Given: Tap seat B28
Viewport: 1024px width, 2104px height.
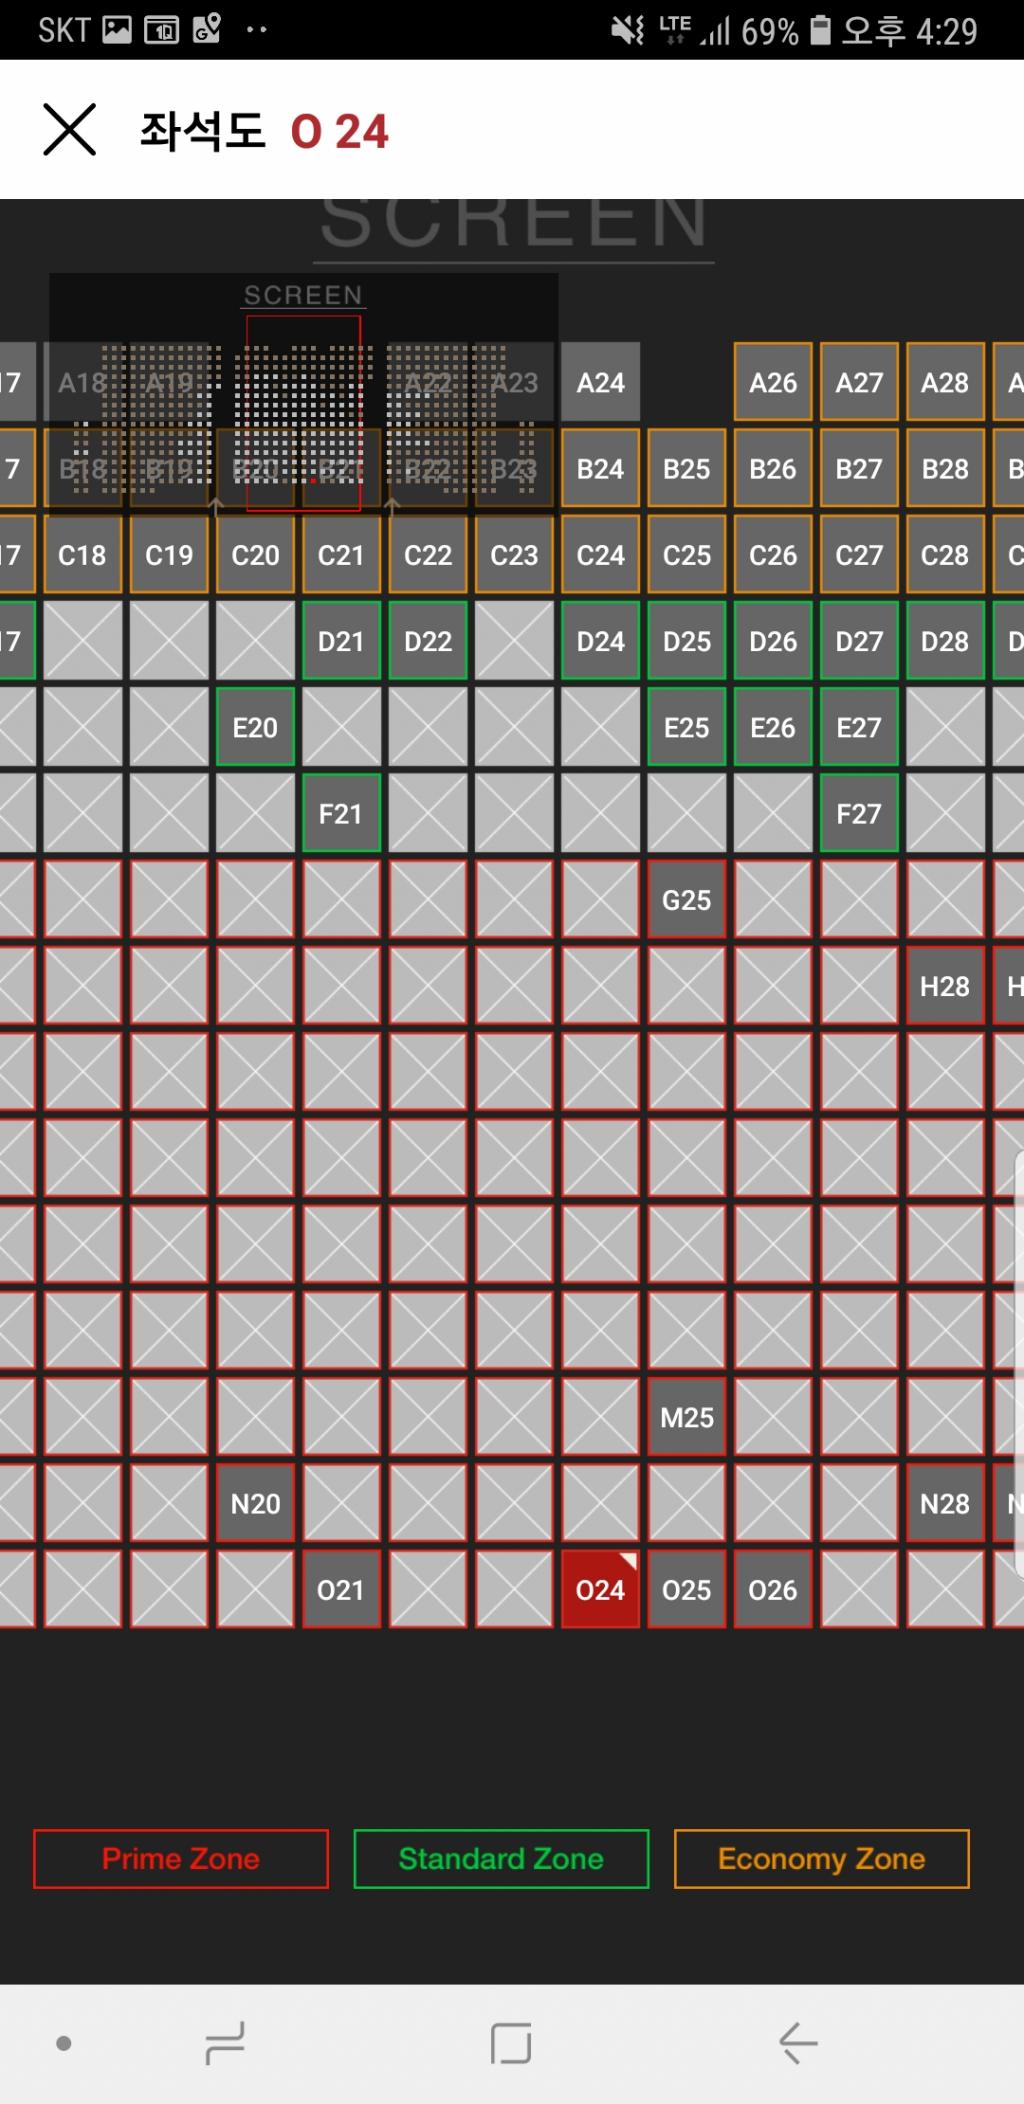Looking at the screenshot, I should (945, 469).
